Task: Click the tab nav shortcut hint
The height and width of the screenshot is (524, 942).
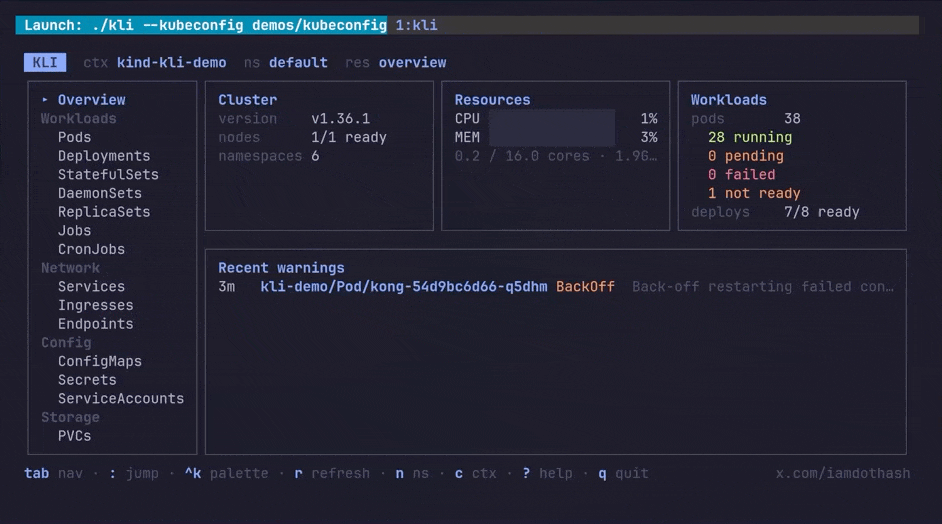Action: coord(53,473)
